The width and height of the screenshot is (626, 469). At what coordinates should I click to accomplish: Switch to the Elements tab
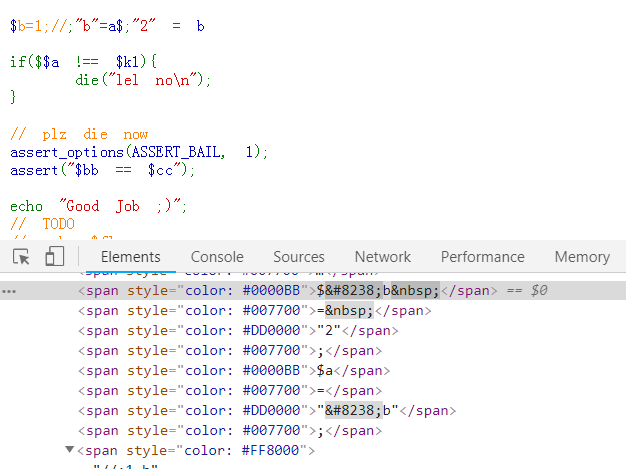pos(131,257)
